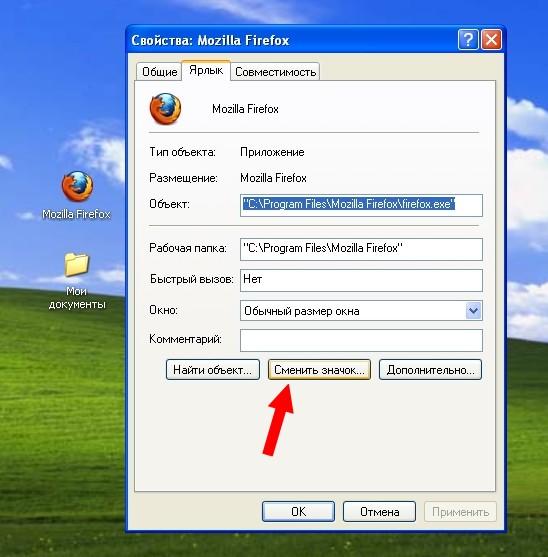Switch to the Общие tab
The height and width of the screenshot is (557, 548).
click(x=159, y=72)
